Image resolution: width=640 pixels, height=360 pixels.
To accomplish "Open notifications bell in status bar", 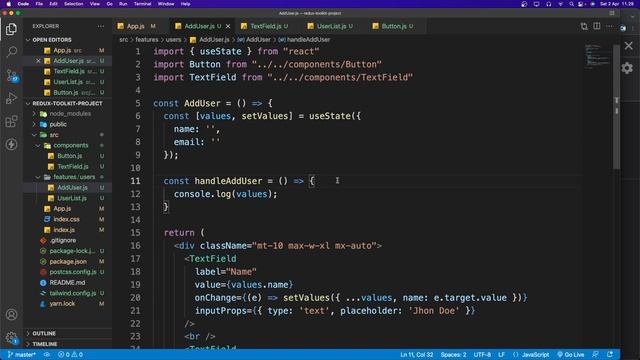I will [x=610, y=355].
